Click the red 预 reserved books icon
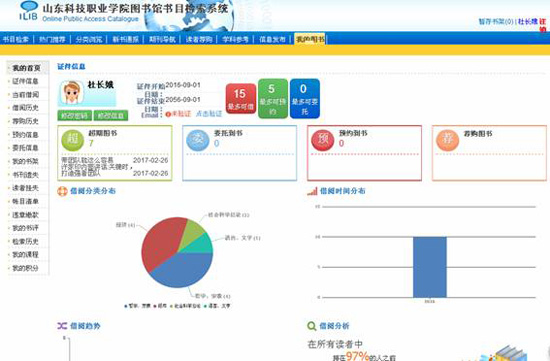 [322, 140]
